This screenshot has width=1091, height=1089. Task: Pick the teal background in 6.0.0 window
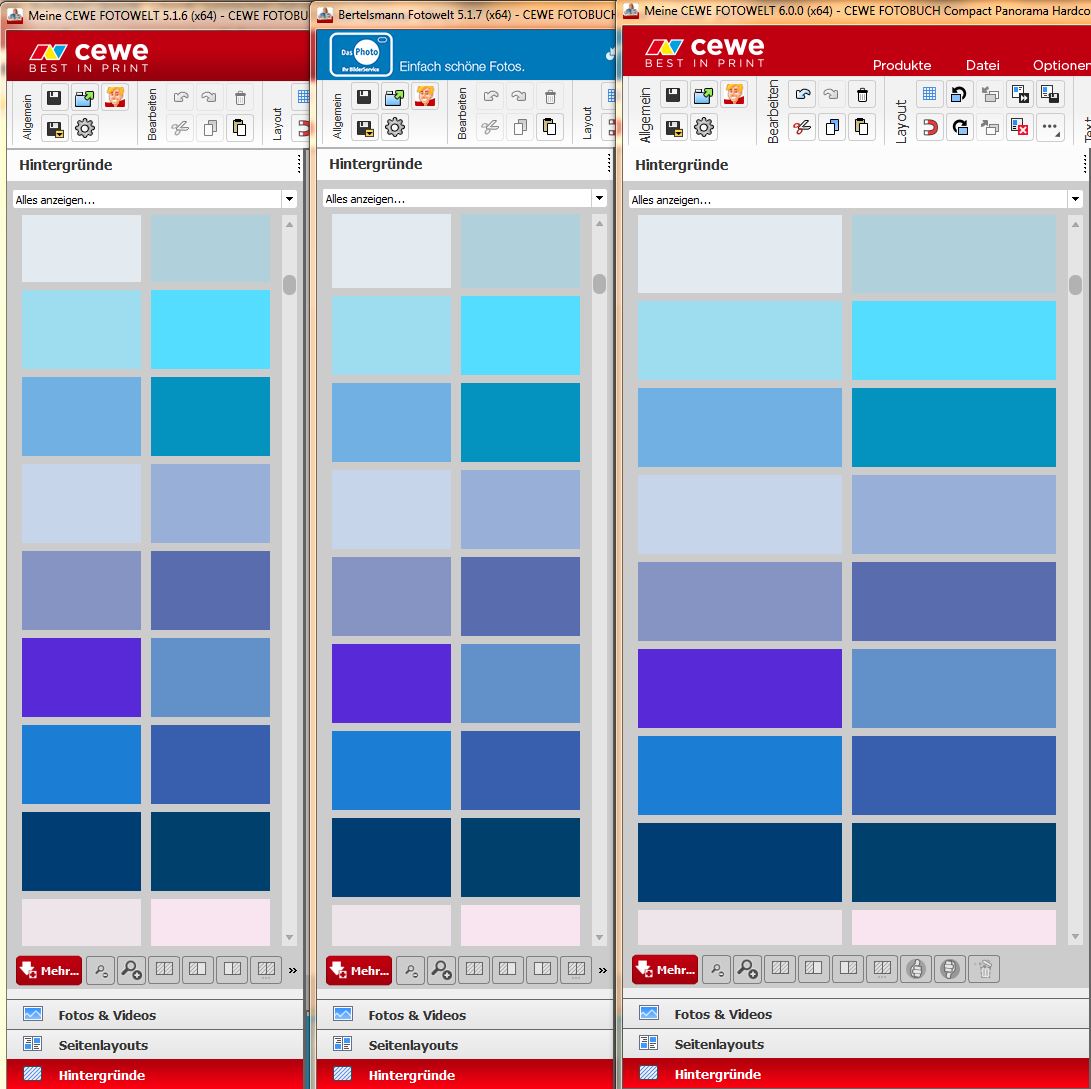click(953, 427)
